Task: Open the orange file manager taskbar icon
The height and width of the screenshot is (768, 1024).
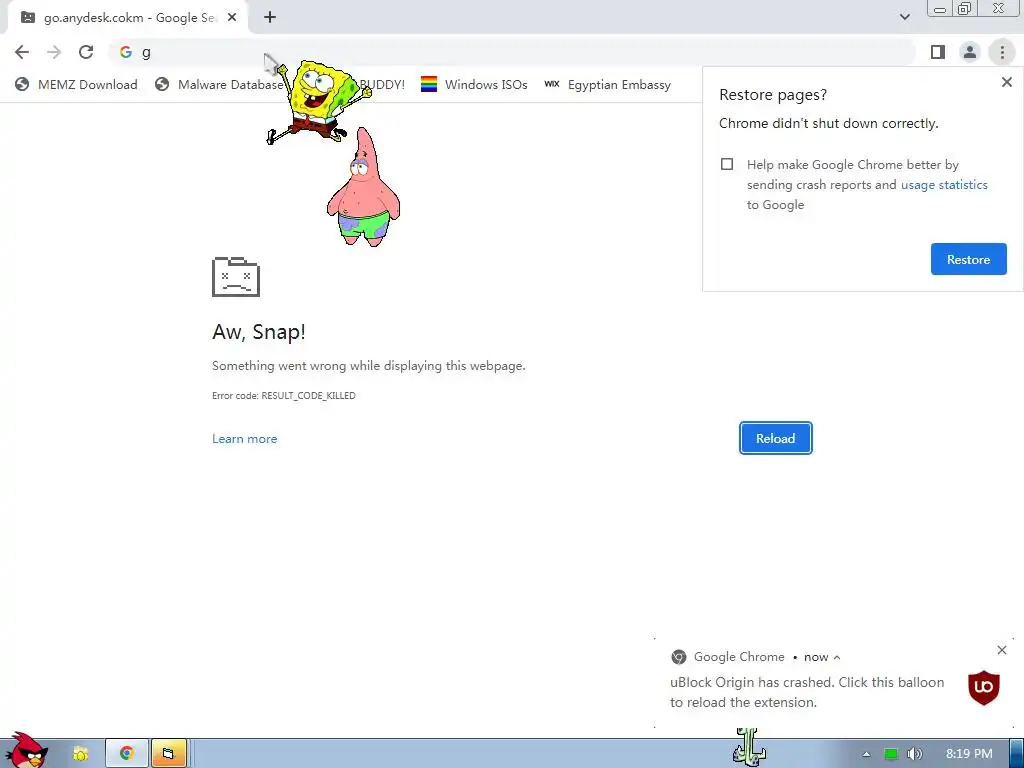Action: [168, 754]
